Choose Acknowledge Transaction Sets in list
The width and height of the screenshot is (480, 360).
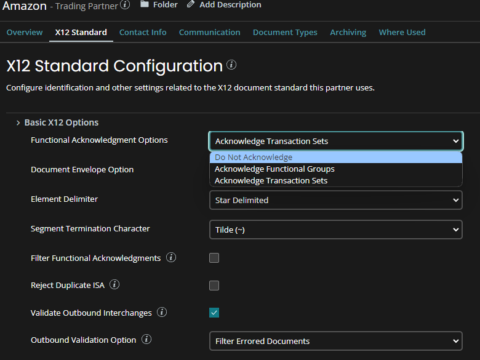point(336,181)
